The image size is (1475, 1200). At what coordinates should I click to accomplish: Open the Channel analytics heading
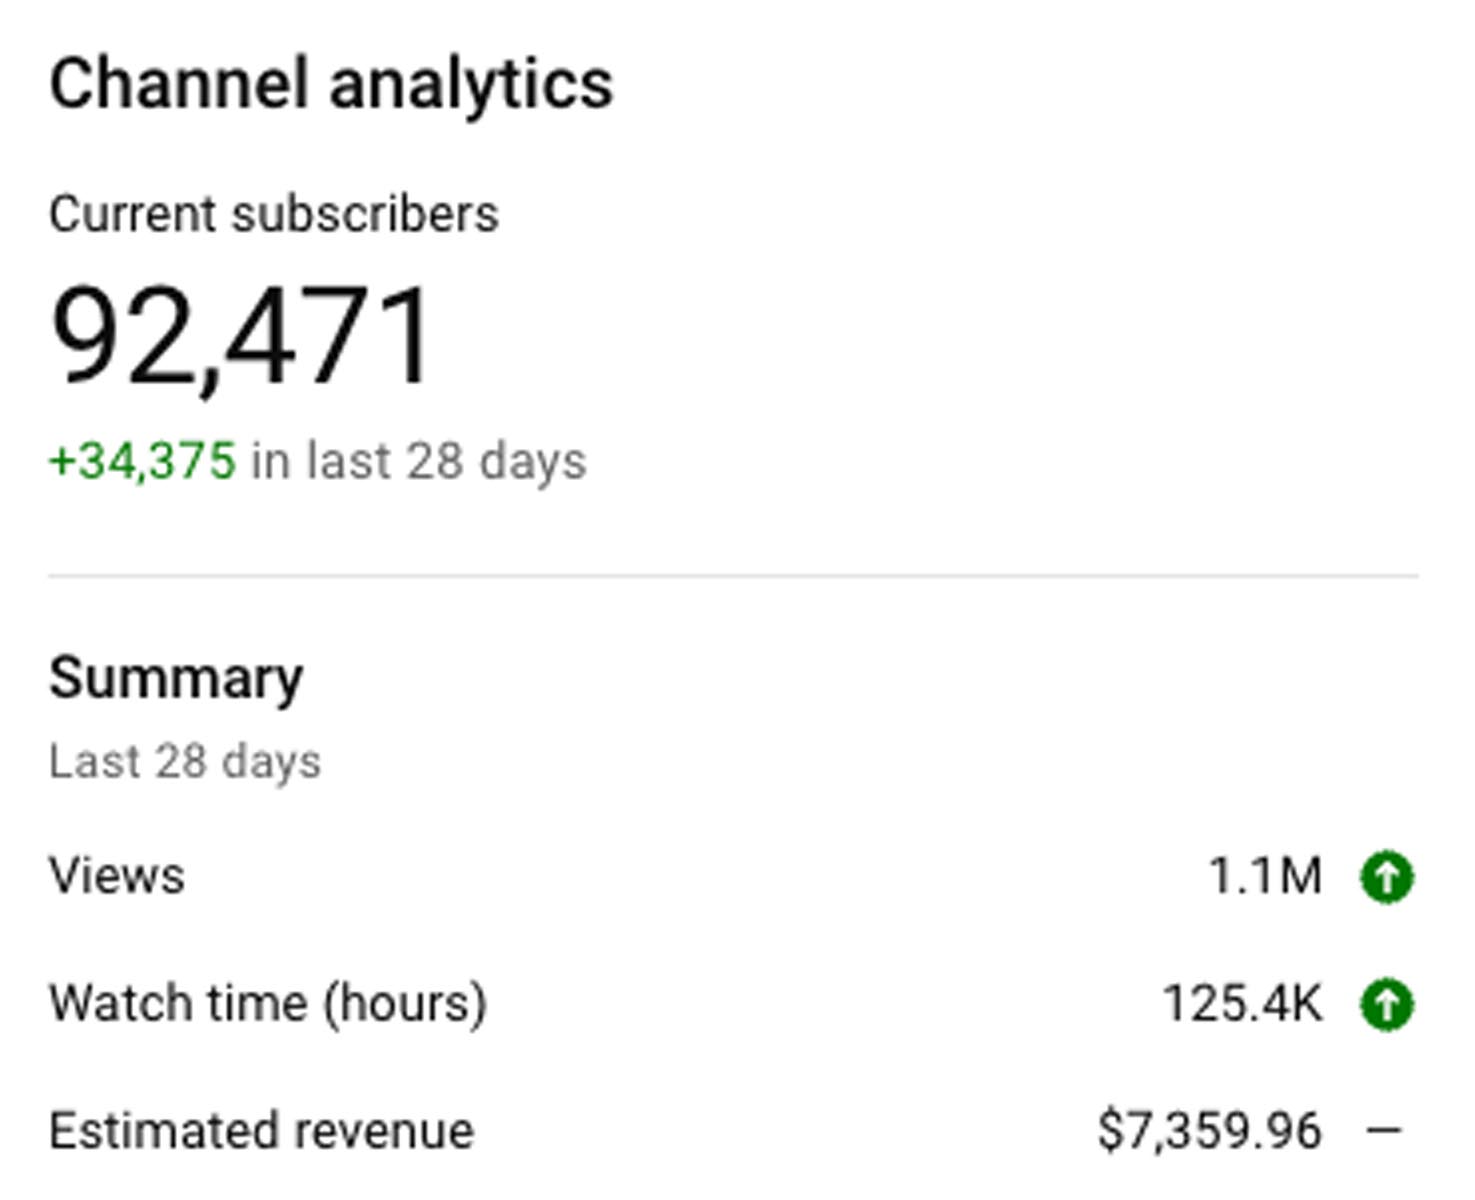click(331, 85)
